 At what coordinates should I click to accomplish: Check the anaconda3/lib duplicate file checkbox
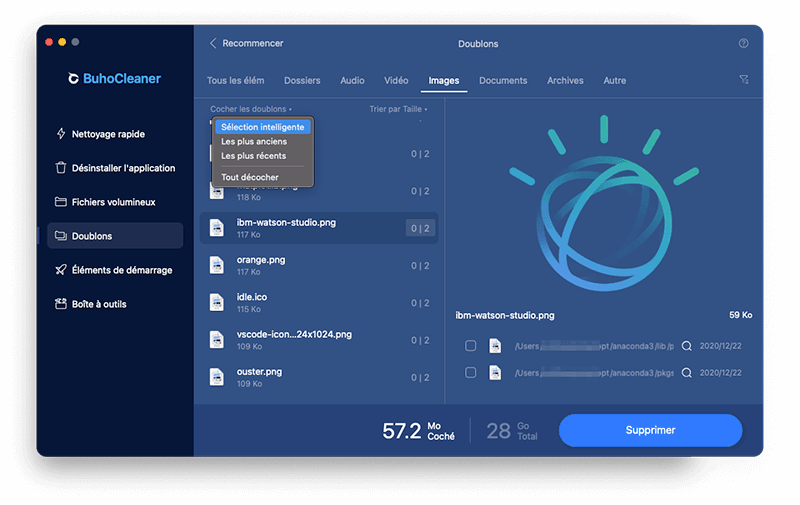470,346
